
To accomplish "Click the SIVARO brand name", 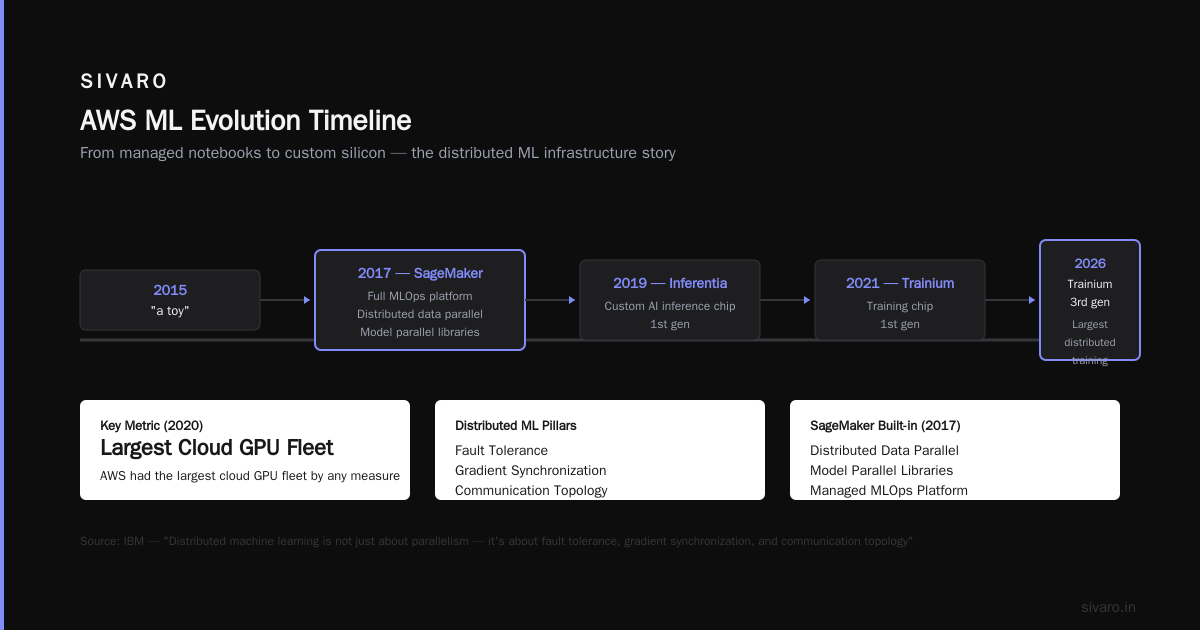I will tap(124, 81).
